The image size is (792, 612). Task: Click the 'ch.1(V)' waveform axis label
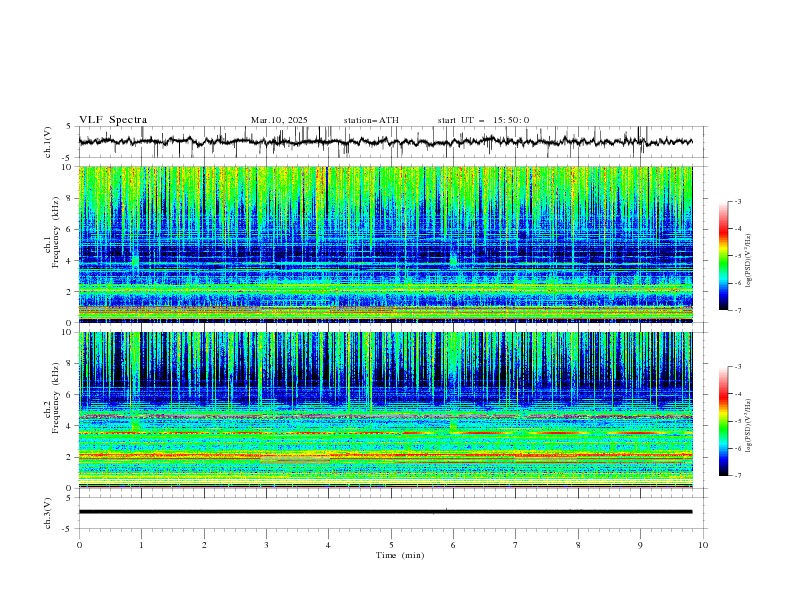pyautogui.click(x=48, y=142)
